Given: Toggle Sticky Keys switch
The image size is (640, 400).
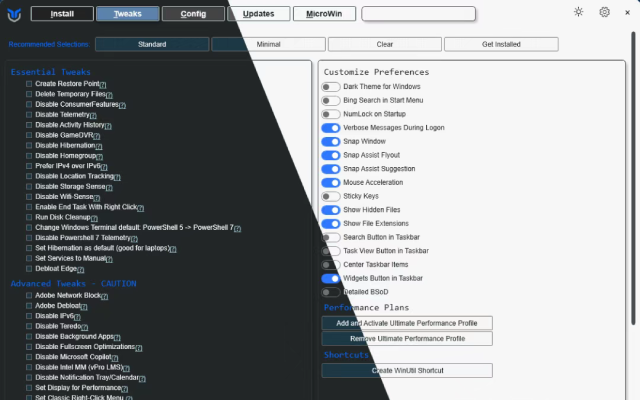Looking at the screenshot, I should coord(331,196).
